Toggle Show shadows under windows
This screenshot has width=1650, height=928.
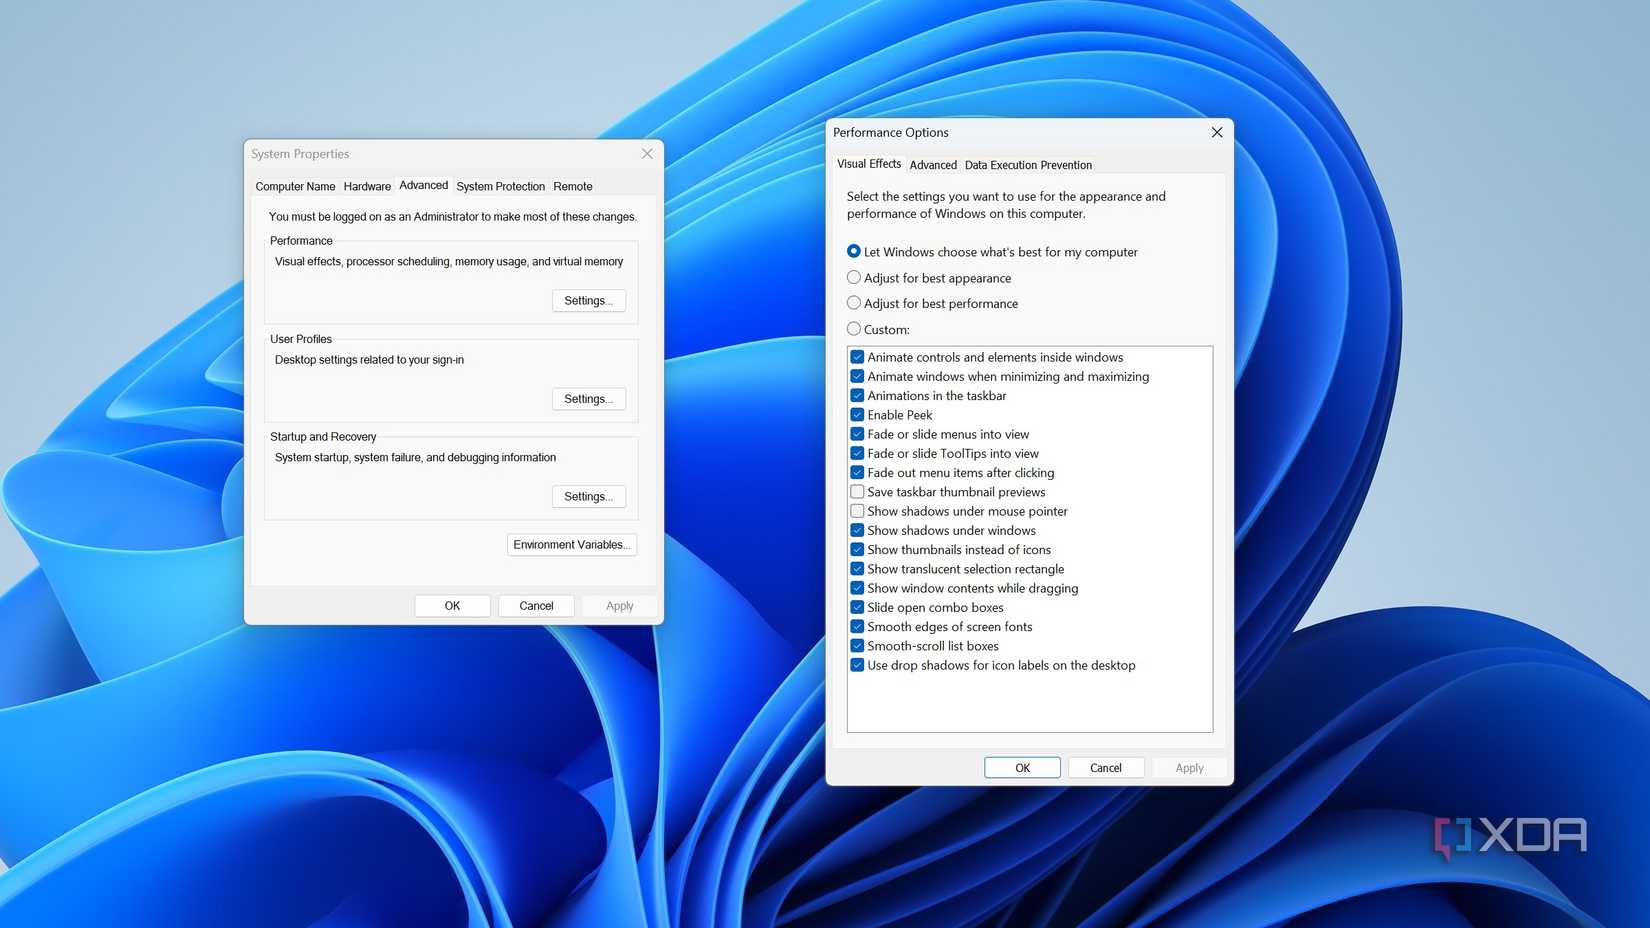click(857, 530)
